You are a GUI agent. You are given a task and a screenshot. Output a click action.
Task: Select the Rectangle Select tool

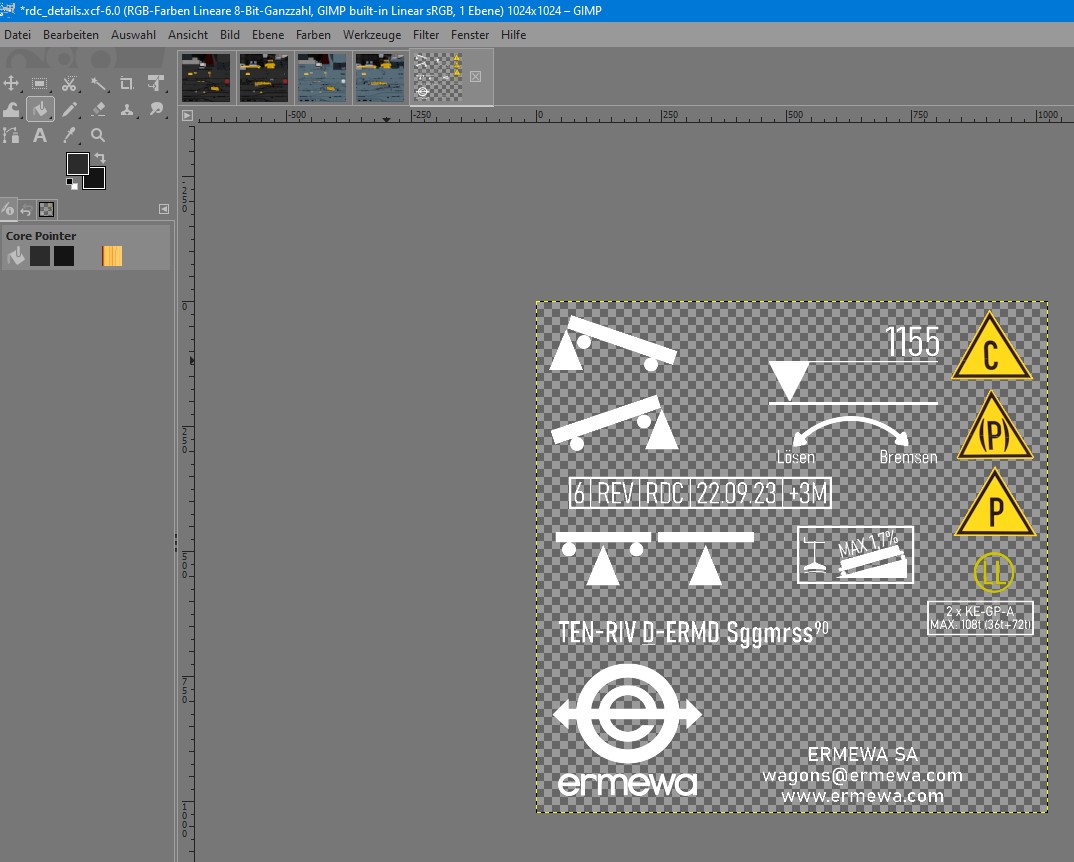coord(40,84)
